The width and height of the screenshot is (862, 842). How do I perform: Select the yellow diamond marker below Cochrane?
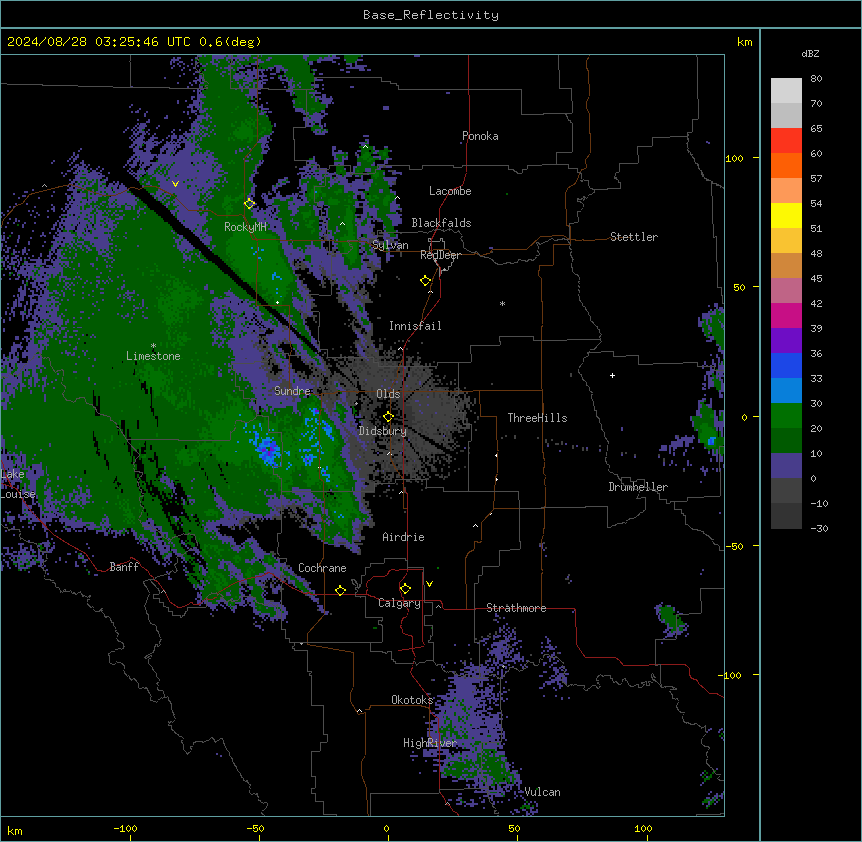[340, 590]
